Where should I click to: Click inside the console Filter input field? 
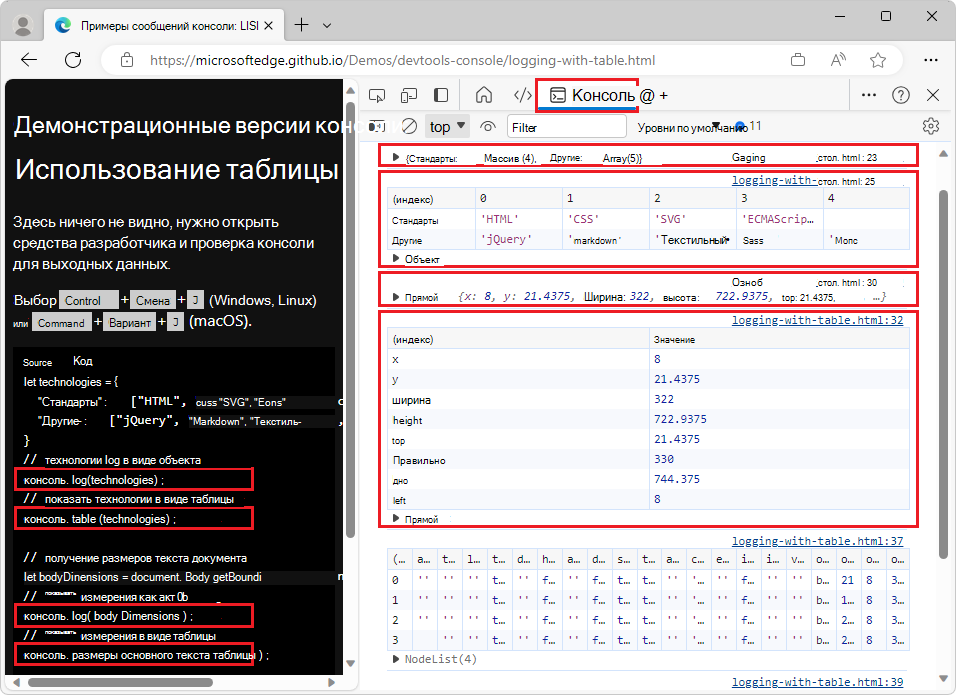point(567,126)
